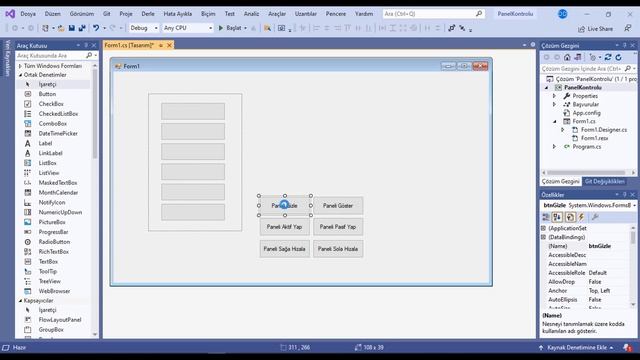Open the Başlat dropdown arrow

tap(245, 28)
